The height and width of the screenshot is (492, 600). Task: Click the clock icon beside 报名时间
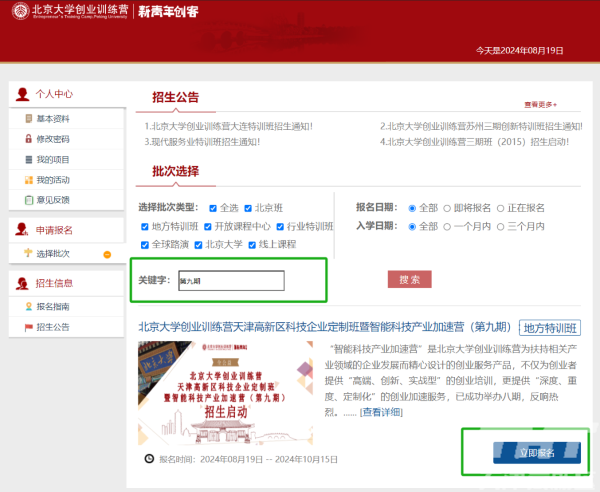click(149, 458)
